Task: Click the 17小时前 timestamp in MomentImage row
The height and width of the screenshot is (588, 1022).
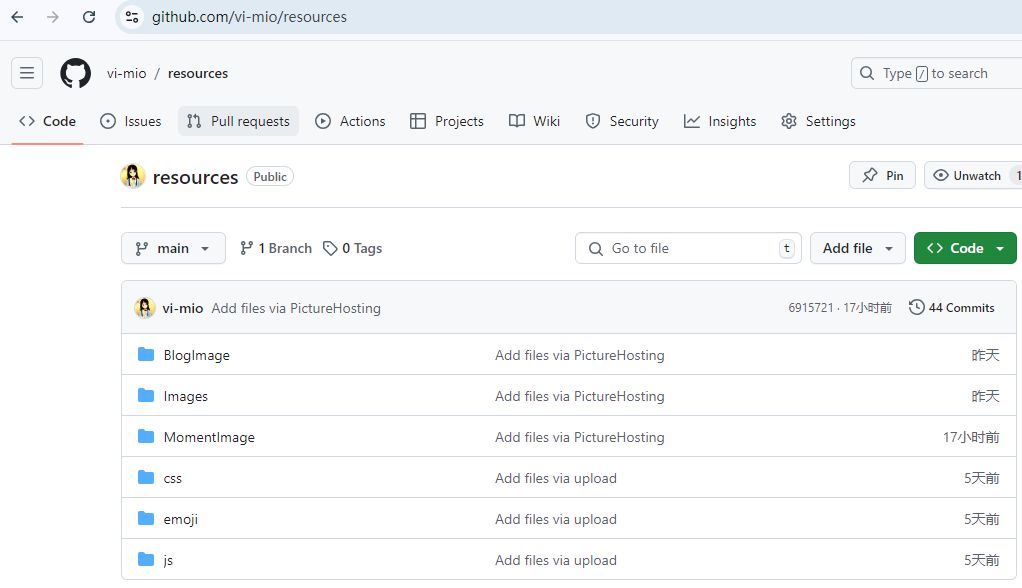Action: pyautogui.click(x=971, y=437)
